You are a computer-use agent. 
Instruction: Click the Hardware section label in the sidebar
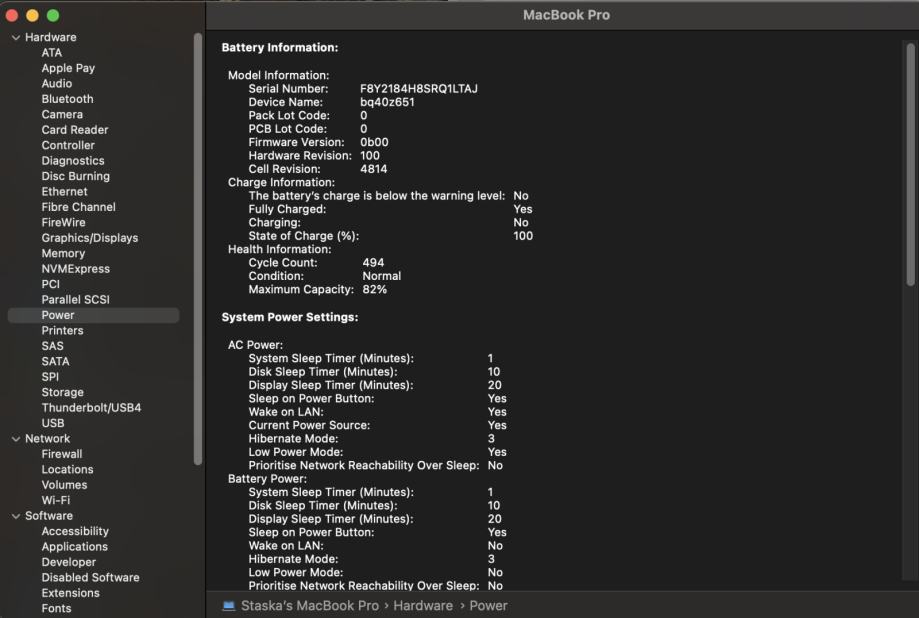click(x=50, y=37)
